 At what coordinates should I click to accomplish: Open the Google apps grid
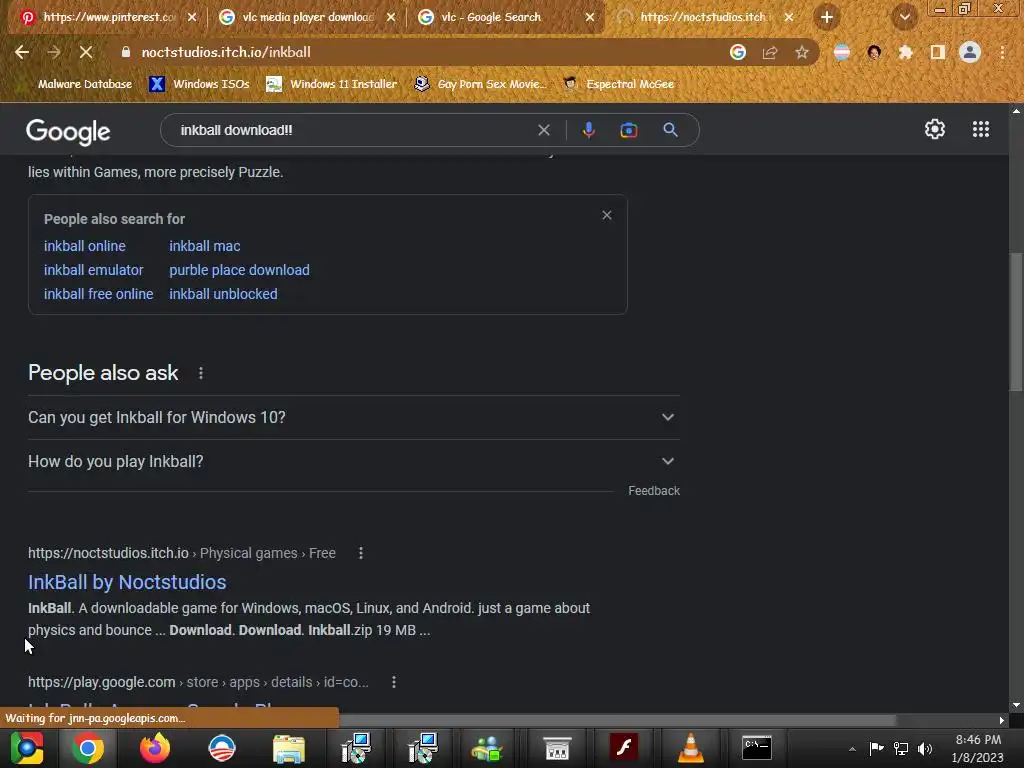(981, 129)
